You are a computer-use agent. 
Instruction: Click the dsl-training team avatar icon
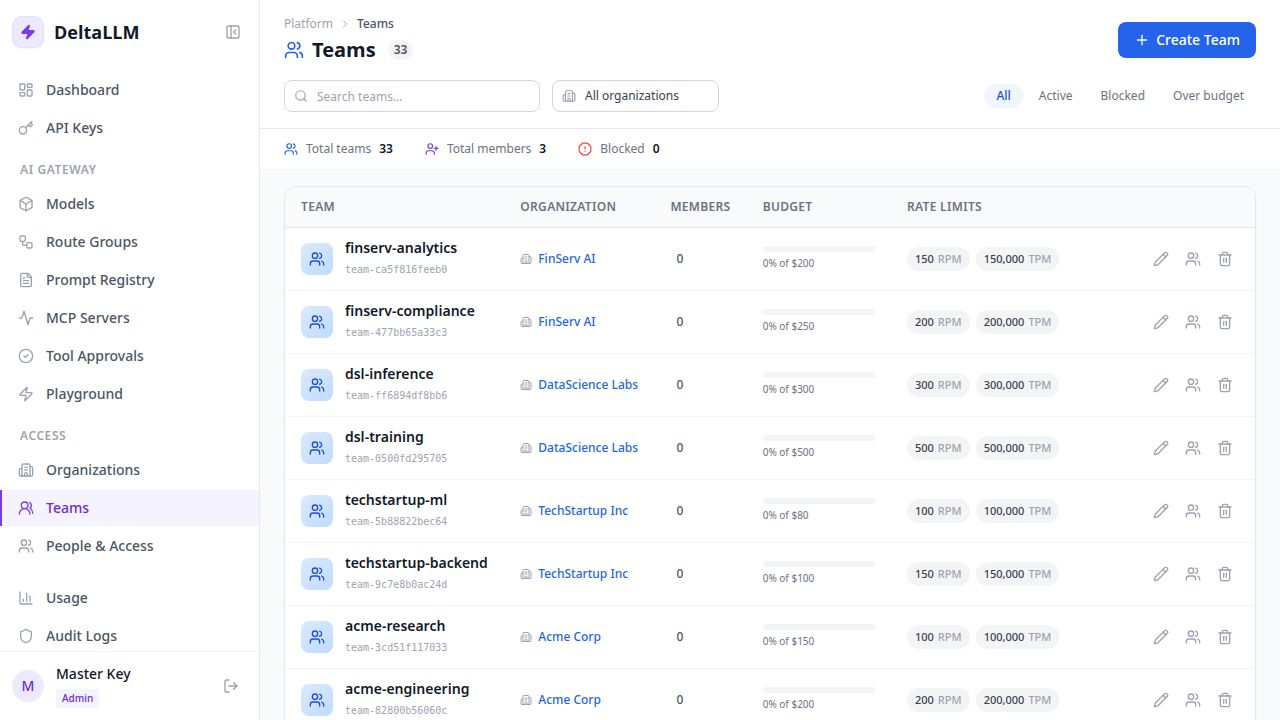[317, 448]
